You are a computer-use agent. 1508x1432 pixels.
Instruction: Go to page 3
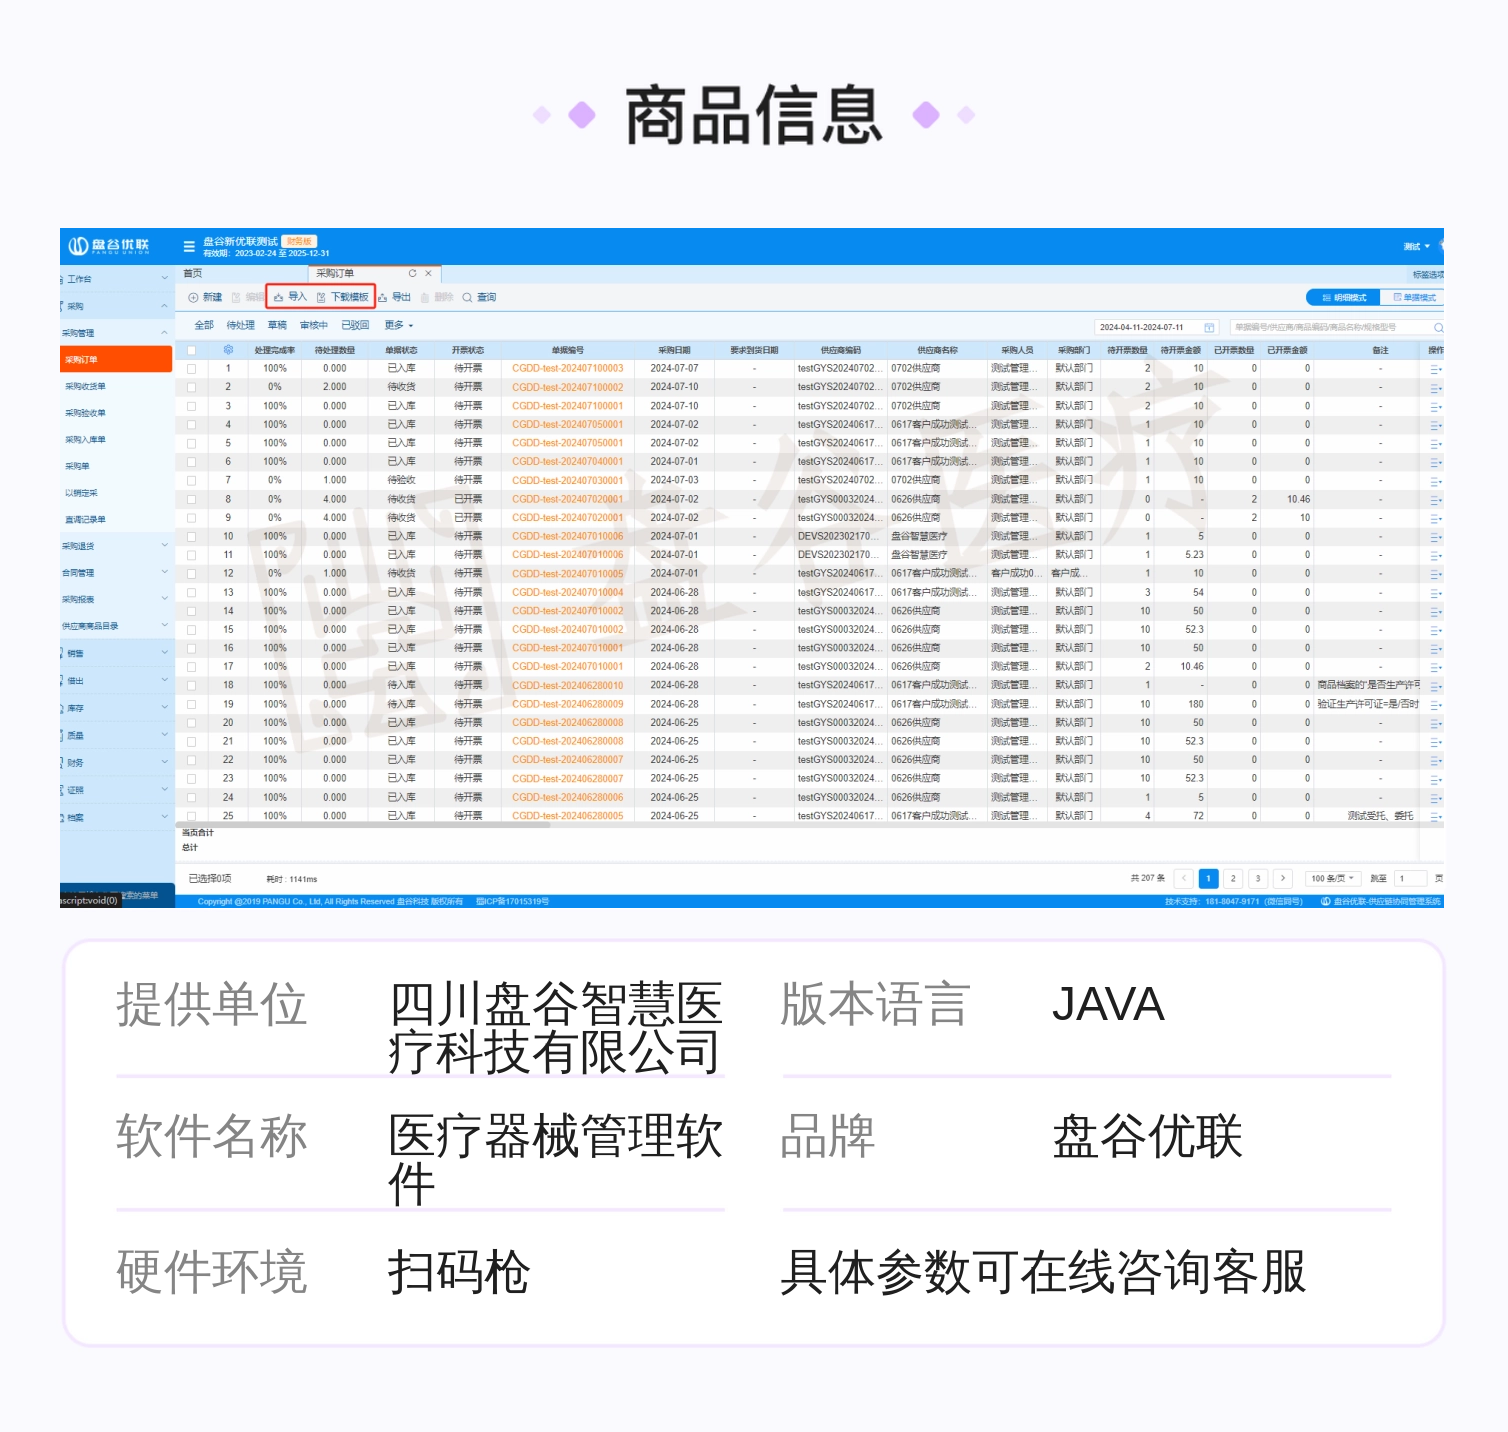1258,878
